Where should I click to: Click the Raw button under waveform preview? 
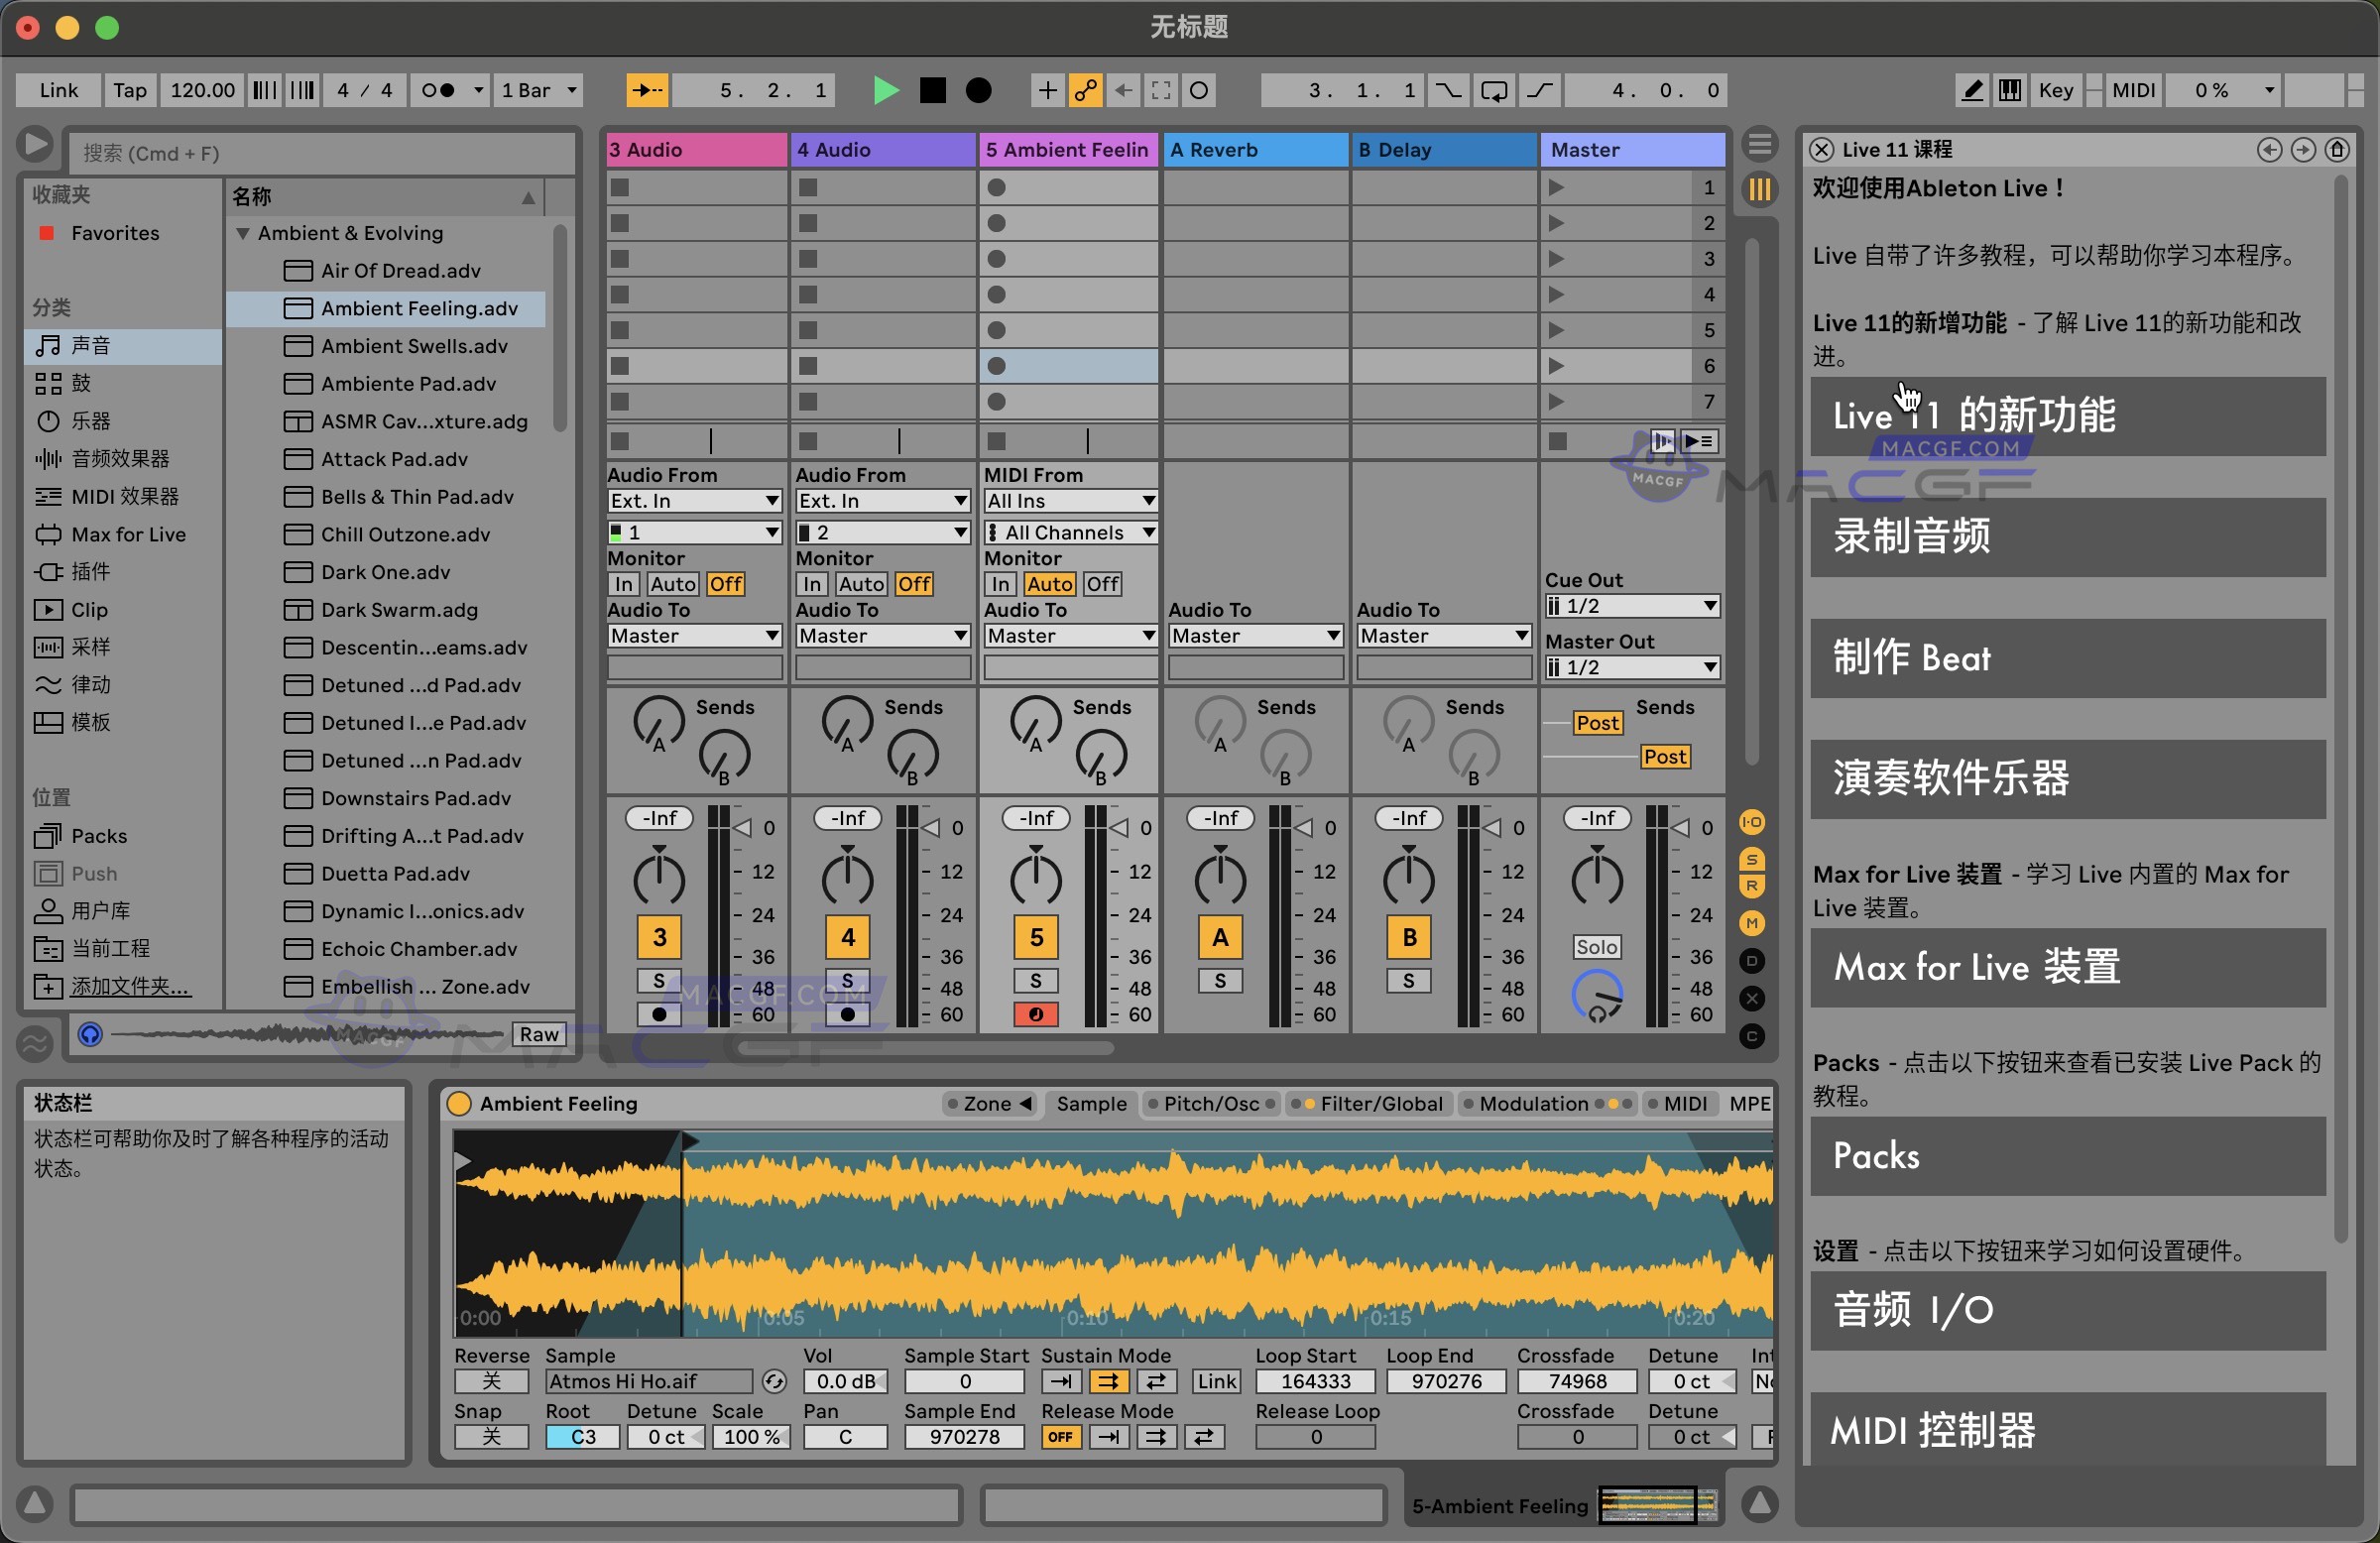coord(538,1034)
